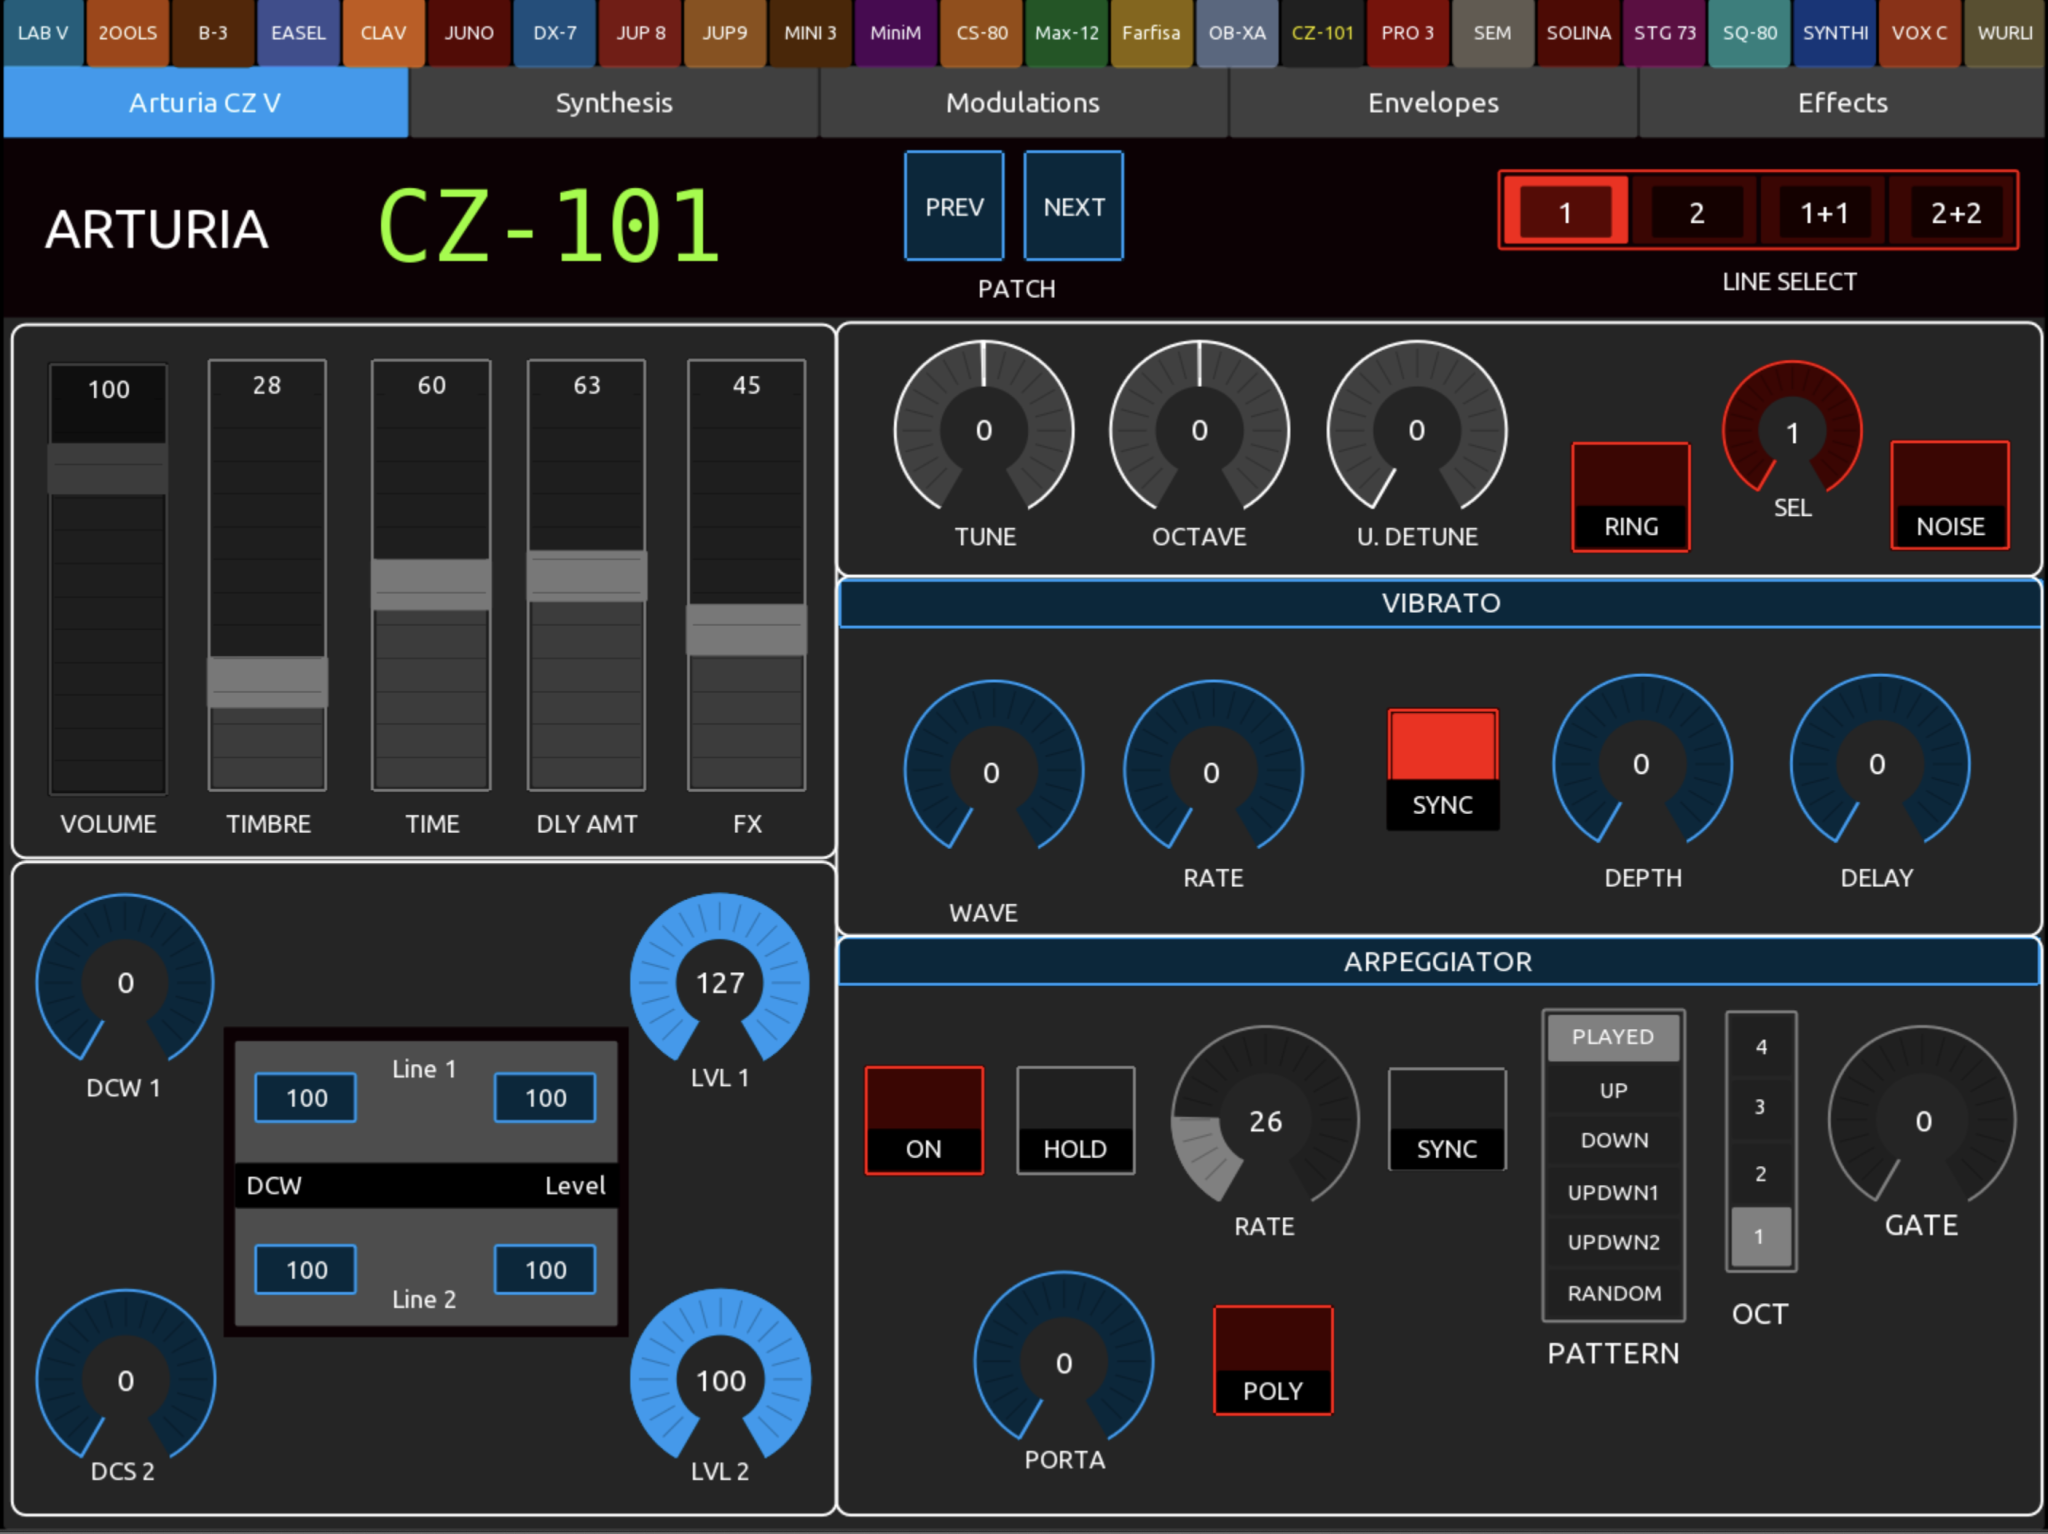2048x1534 pixels.
Task: Select line 1+1 in Line Select
Action: [x=1824, y=212]
